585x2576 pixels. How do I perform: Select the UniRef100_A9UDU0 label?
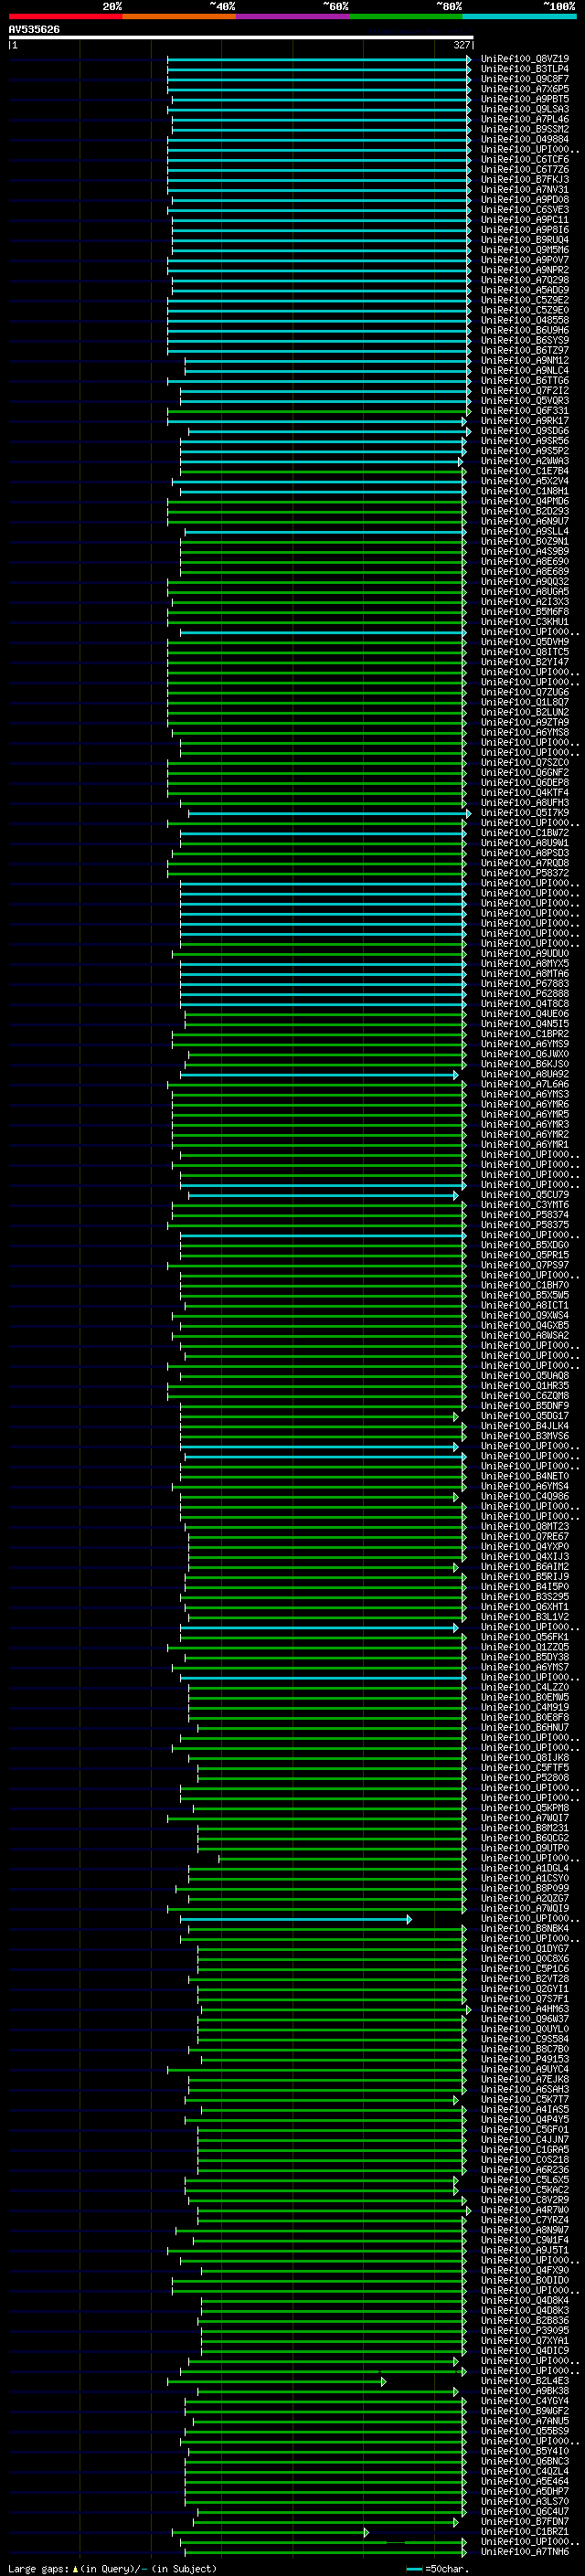click(x=525, y=953)
